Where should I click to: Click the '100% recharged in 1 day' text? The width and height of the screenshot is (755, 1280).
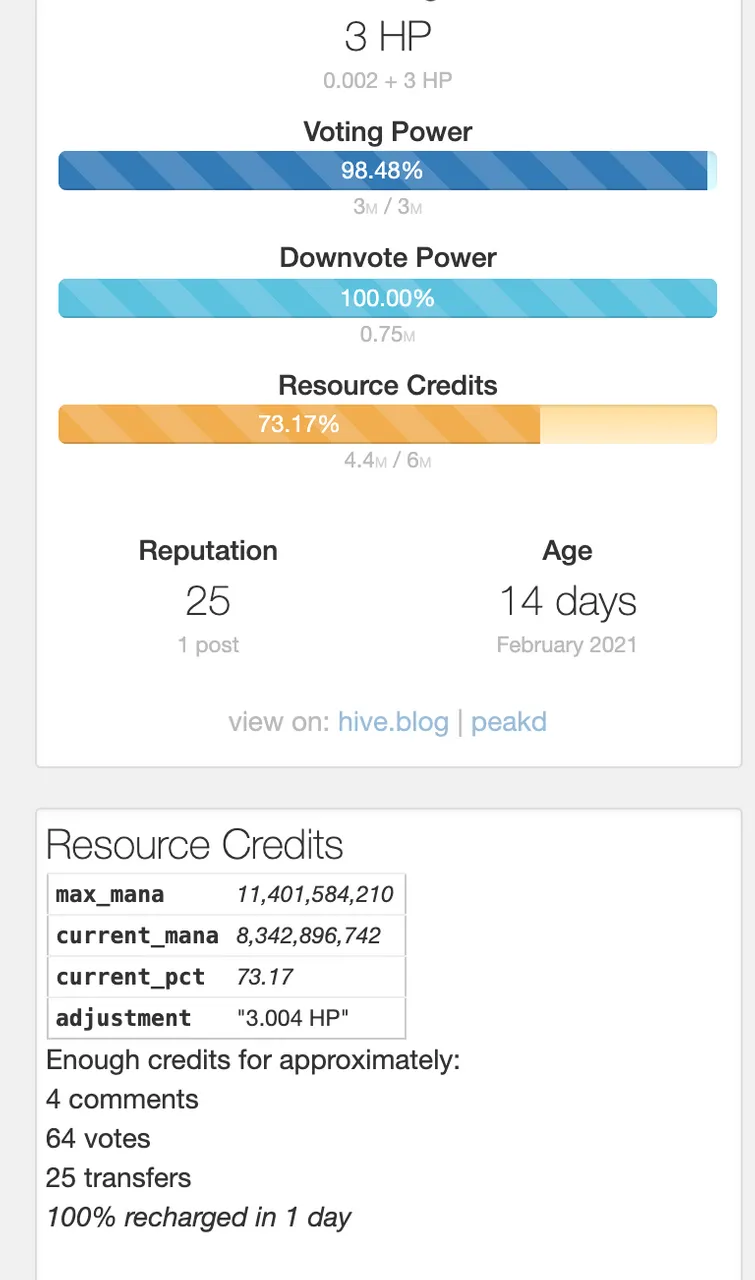[x=199, y=1218]
